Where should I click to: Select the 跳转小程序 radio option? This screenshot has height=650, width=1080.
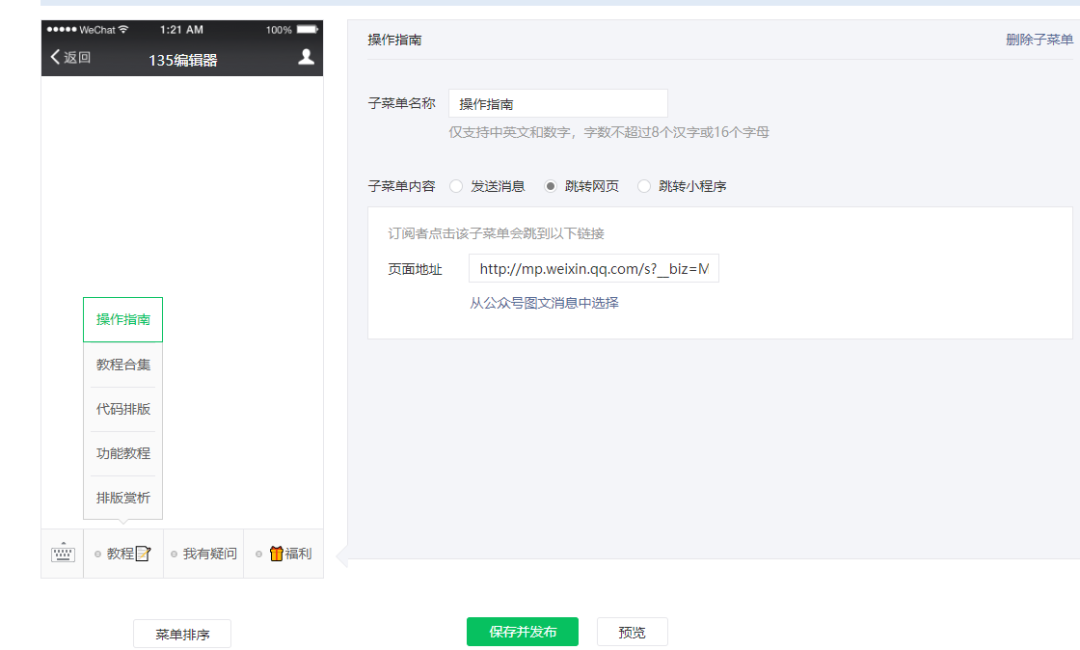[644, 186]
